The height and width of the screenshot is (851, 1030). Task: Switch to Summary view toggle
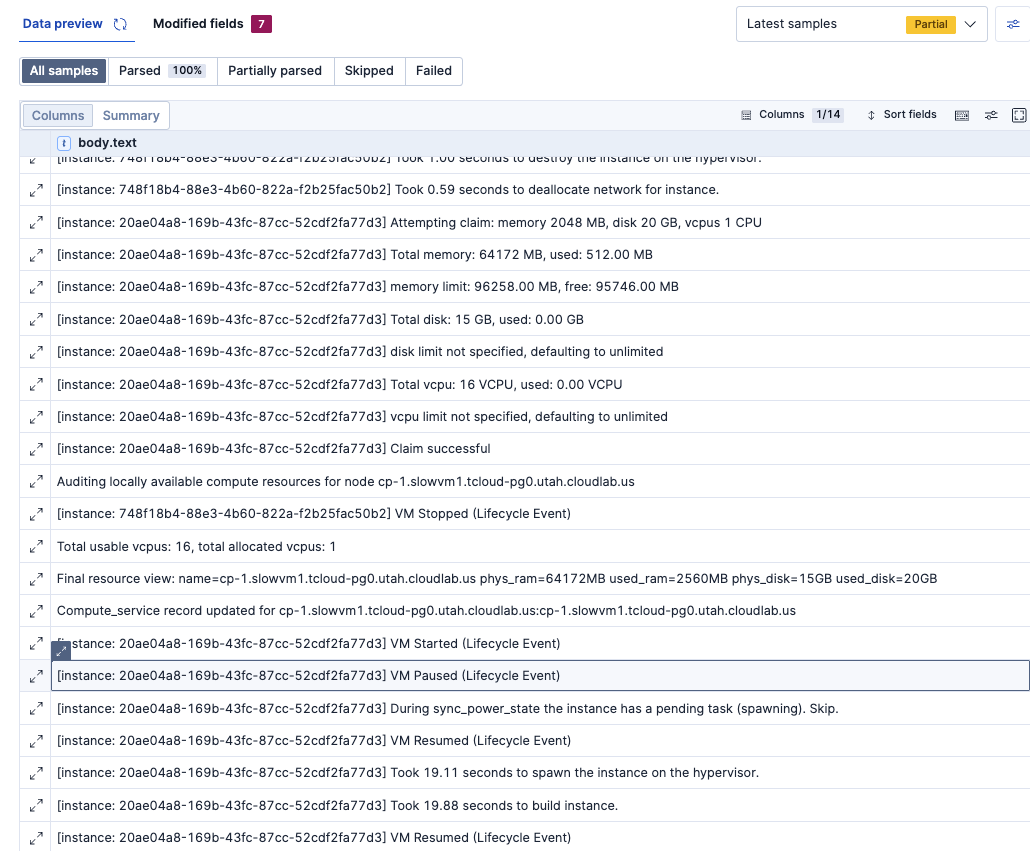[131, 116]
